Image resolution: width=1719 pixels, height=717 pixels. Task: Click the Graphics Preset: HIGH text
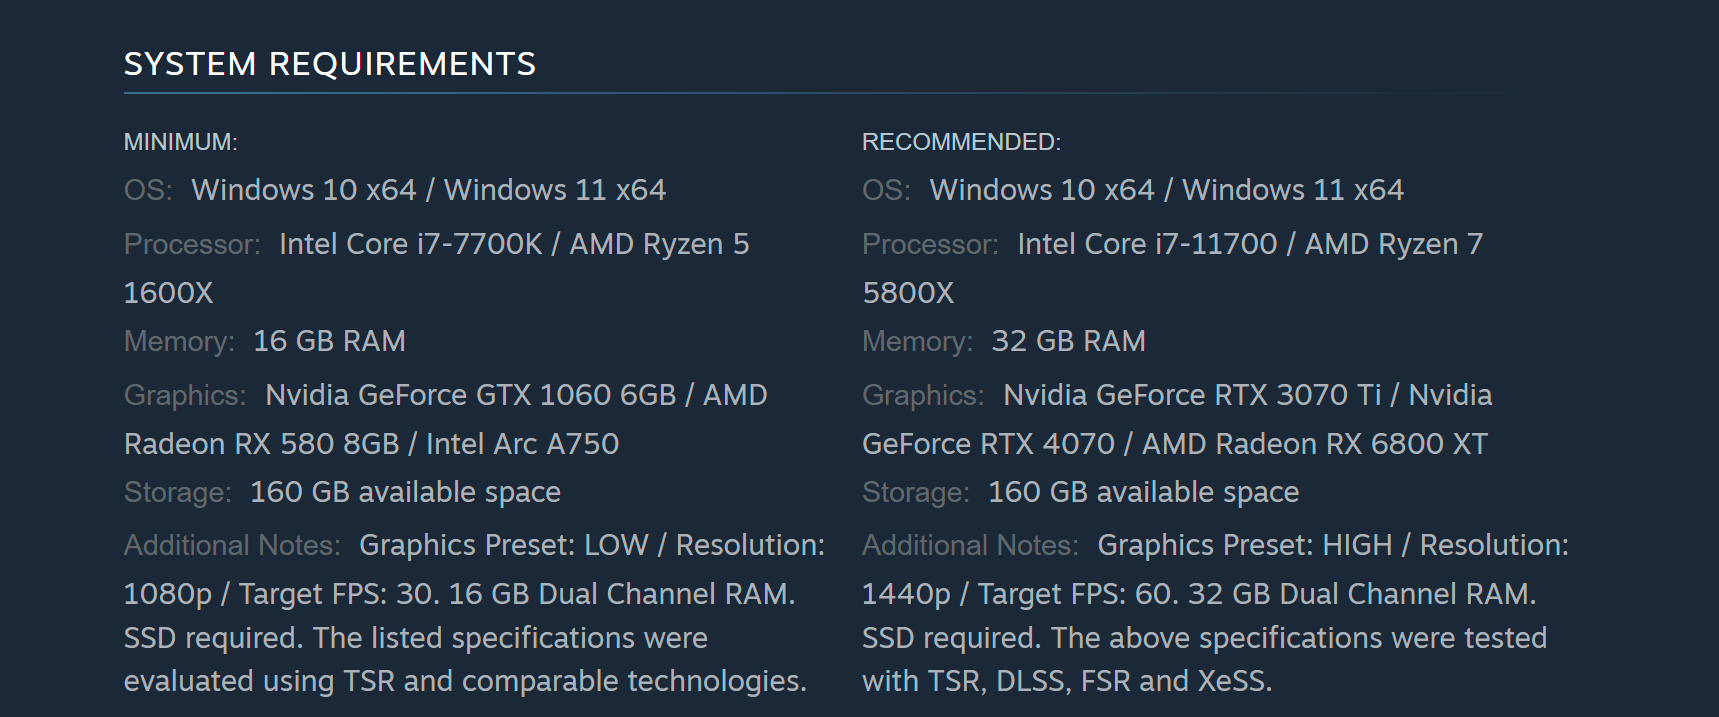tap(1244, 545)
